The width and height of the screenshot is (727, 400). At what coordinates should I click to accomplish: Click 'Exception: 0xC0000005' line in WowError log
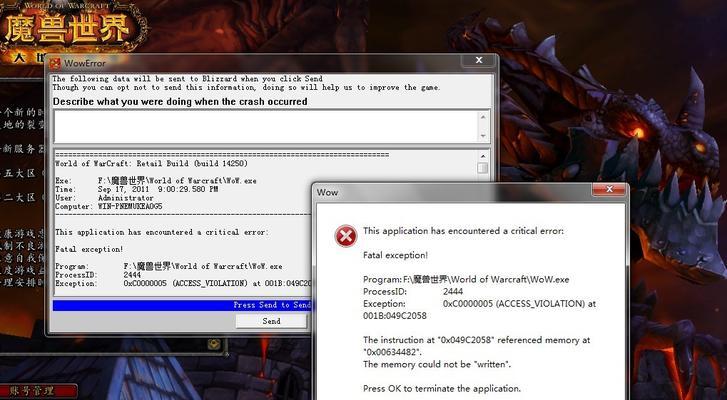(x=183, y=283)
